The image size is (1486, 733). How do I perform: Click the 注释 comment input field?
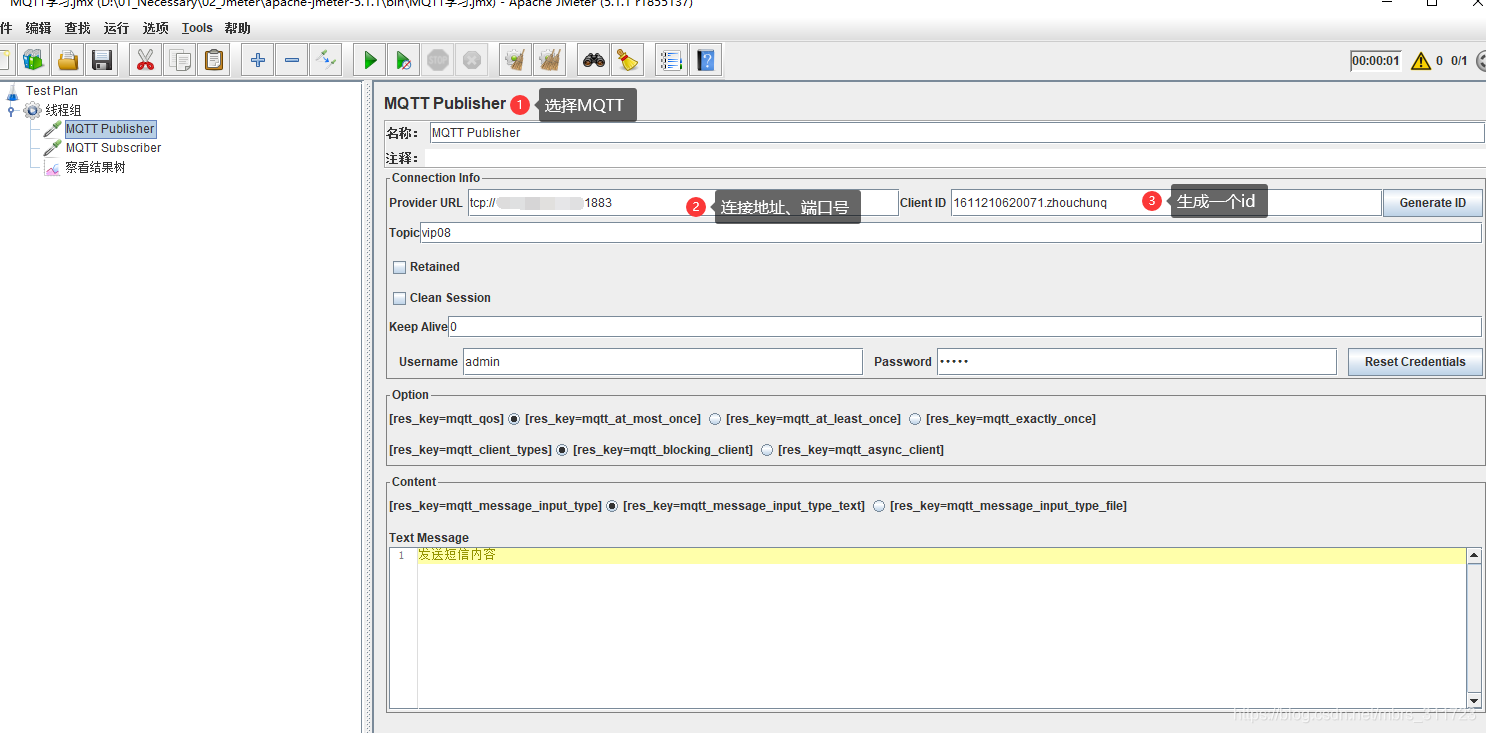954,158
